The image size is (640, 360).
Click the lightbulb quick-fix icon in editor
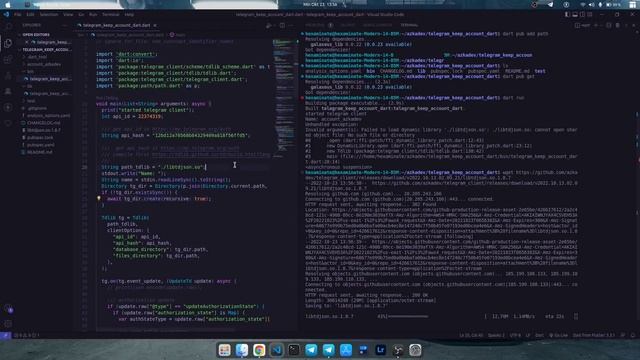98,199
